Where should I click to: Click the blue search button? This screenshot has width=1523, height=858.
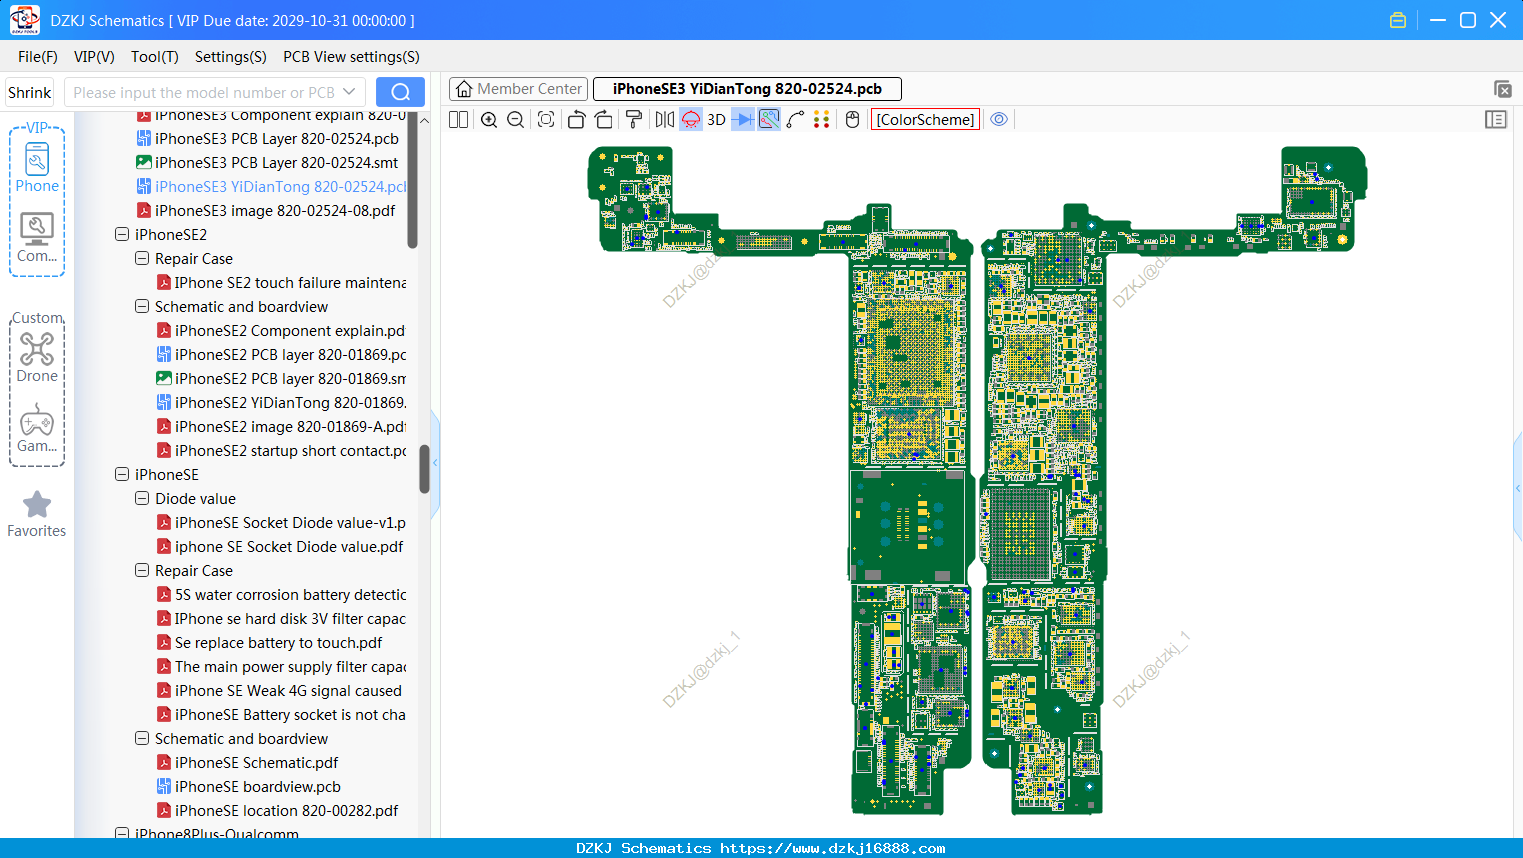[400, 92]
